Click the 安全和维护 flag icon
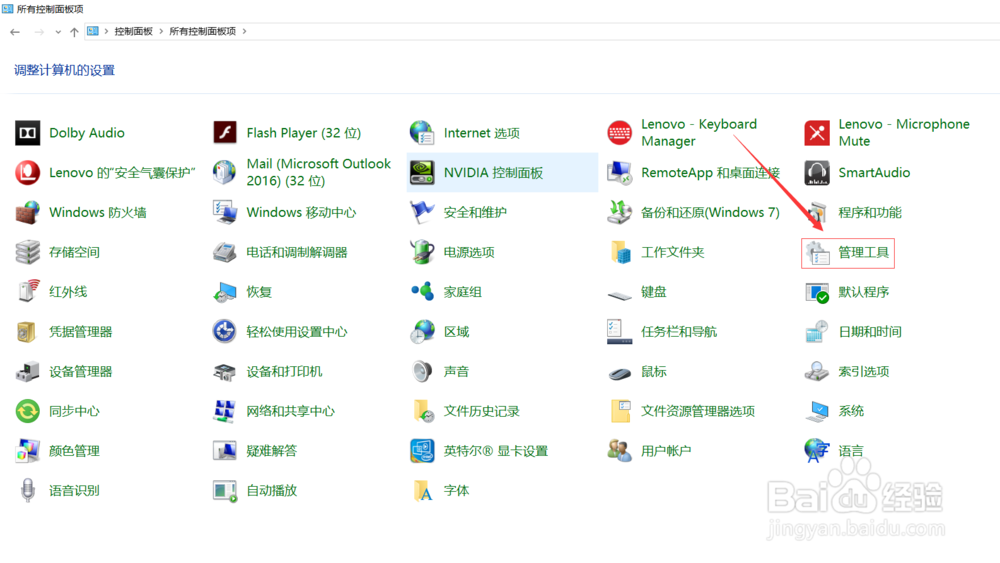 coord(422,212)
